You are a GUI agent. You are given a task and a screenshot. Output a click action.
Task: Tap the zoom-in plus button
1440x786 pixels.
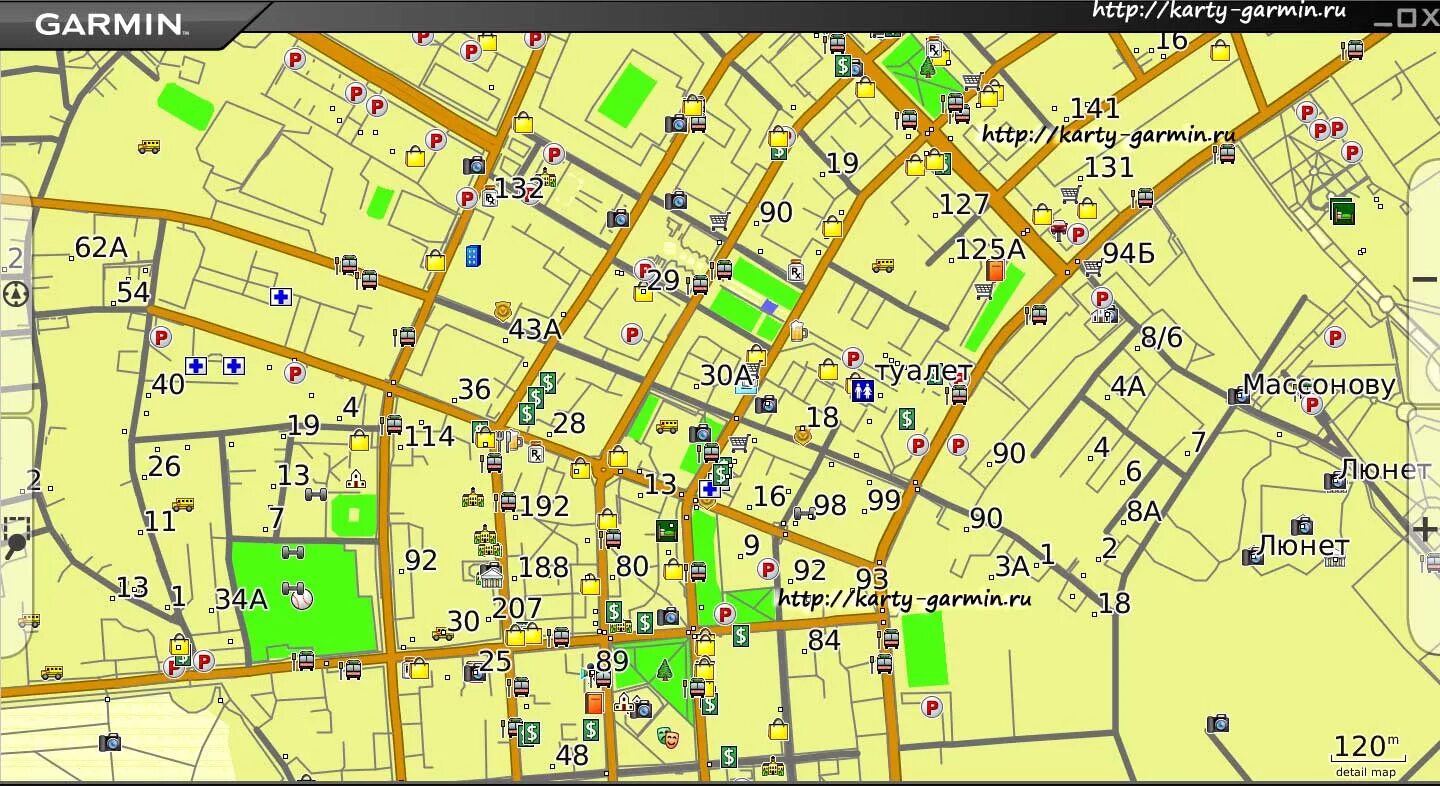tap(1425, 530)
